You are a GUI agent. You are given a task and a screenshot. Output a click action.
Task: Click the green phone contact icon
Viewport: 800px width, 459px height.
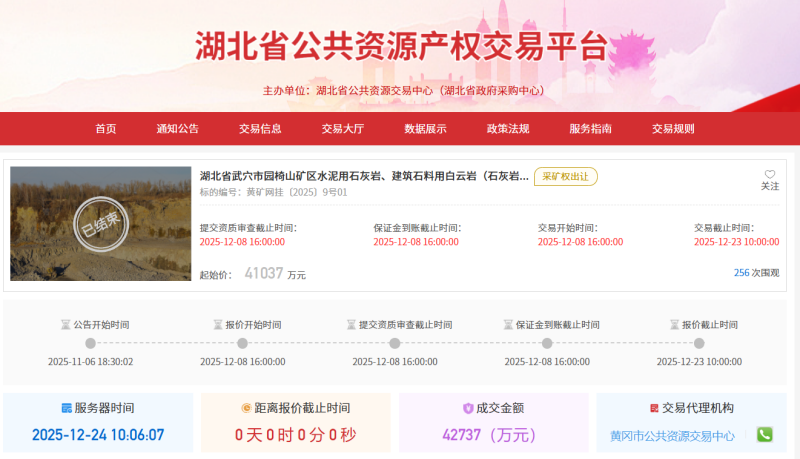(764, 435)
